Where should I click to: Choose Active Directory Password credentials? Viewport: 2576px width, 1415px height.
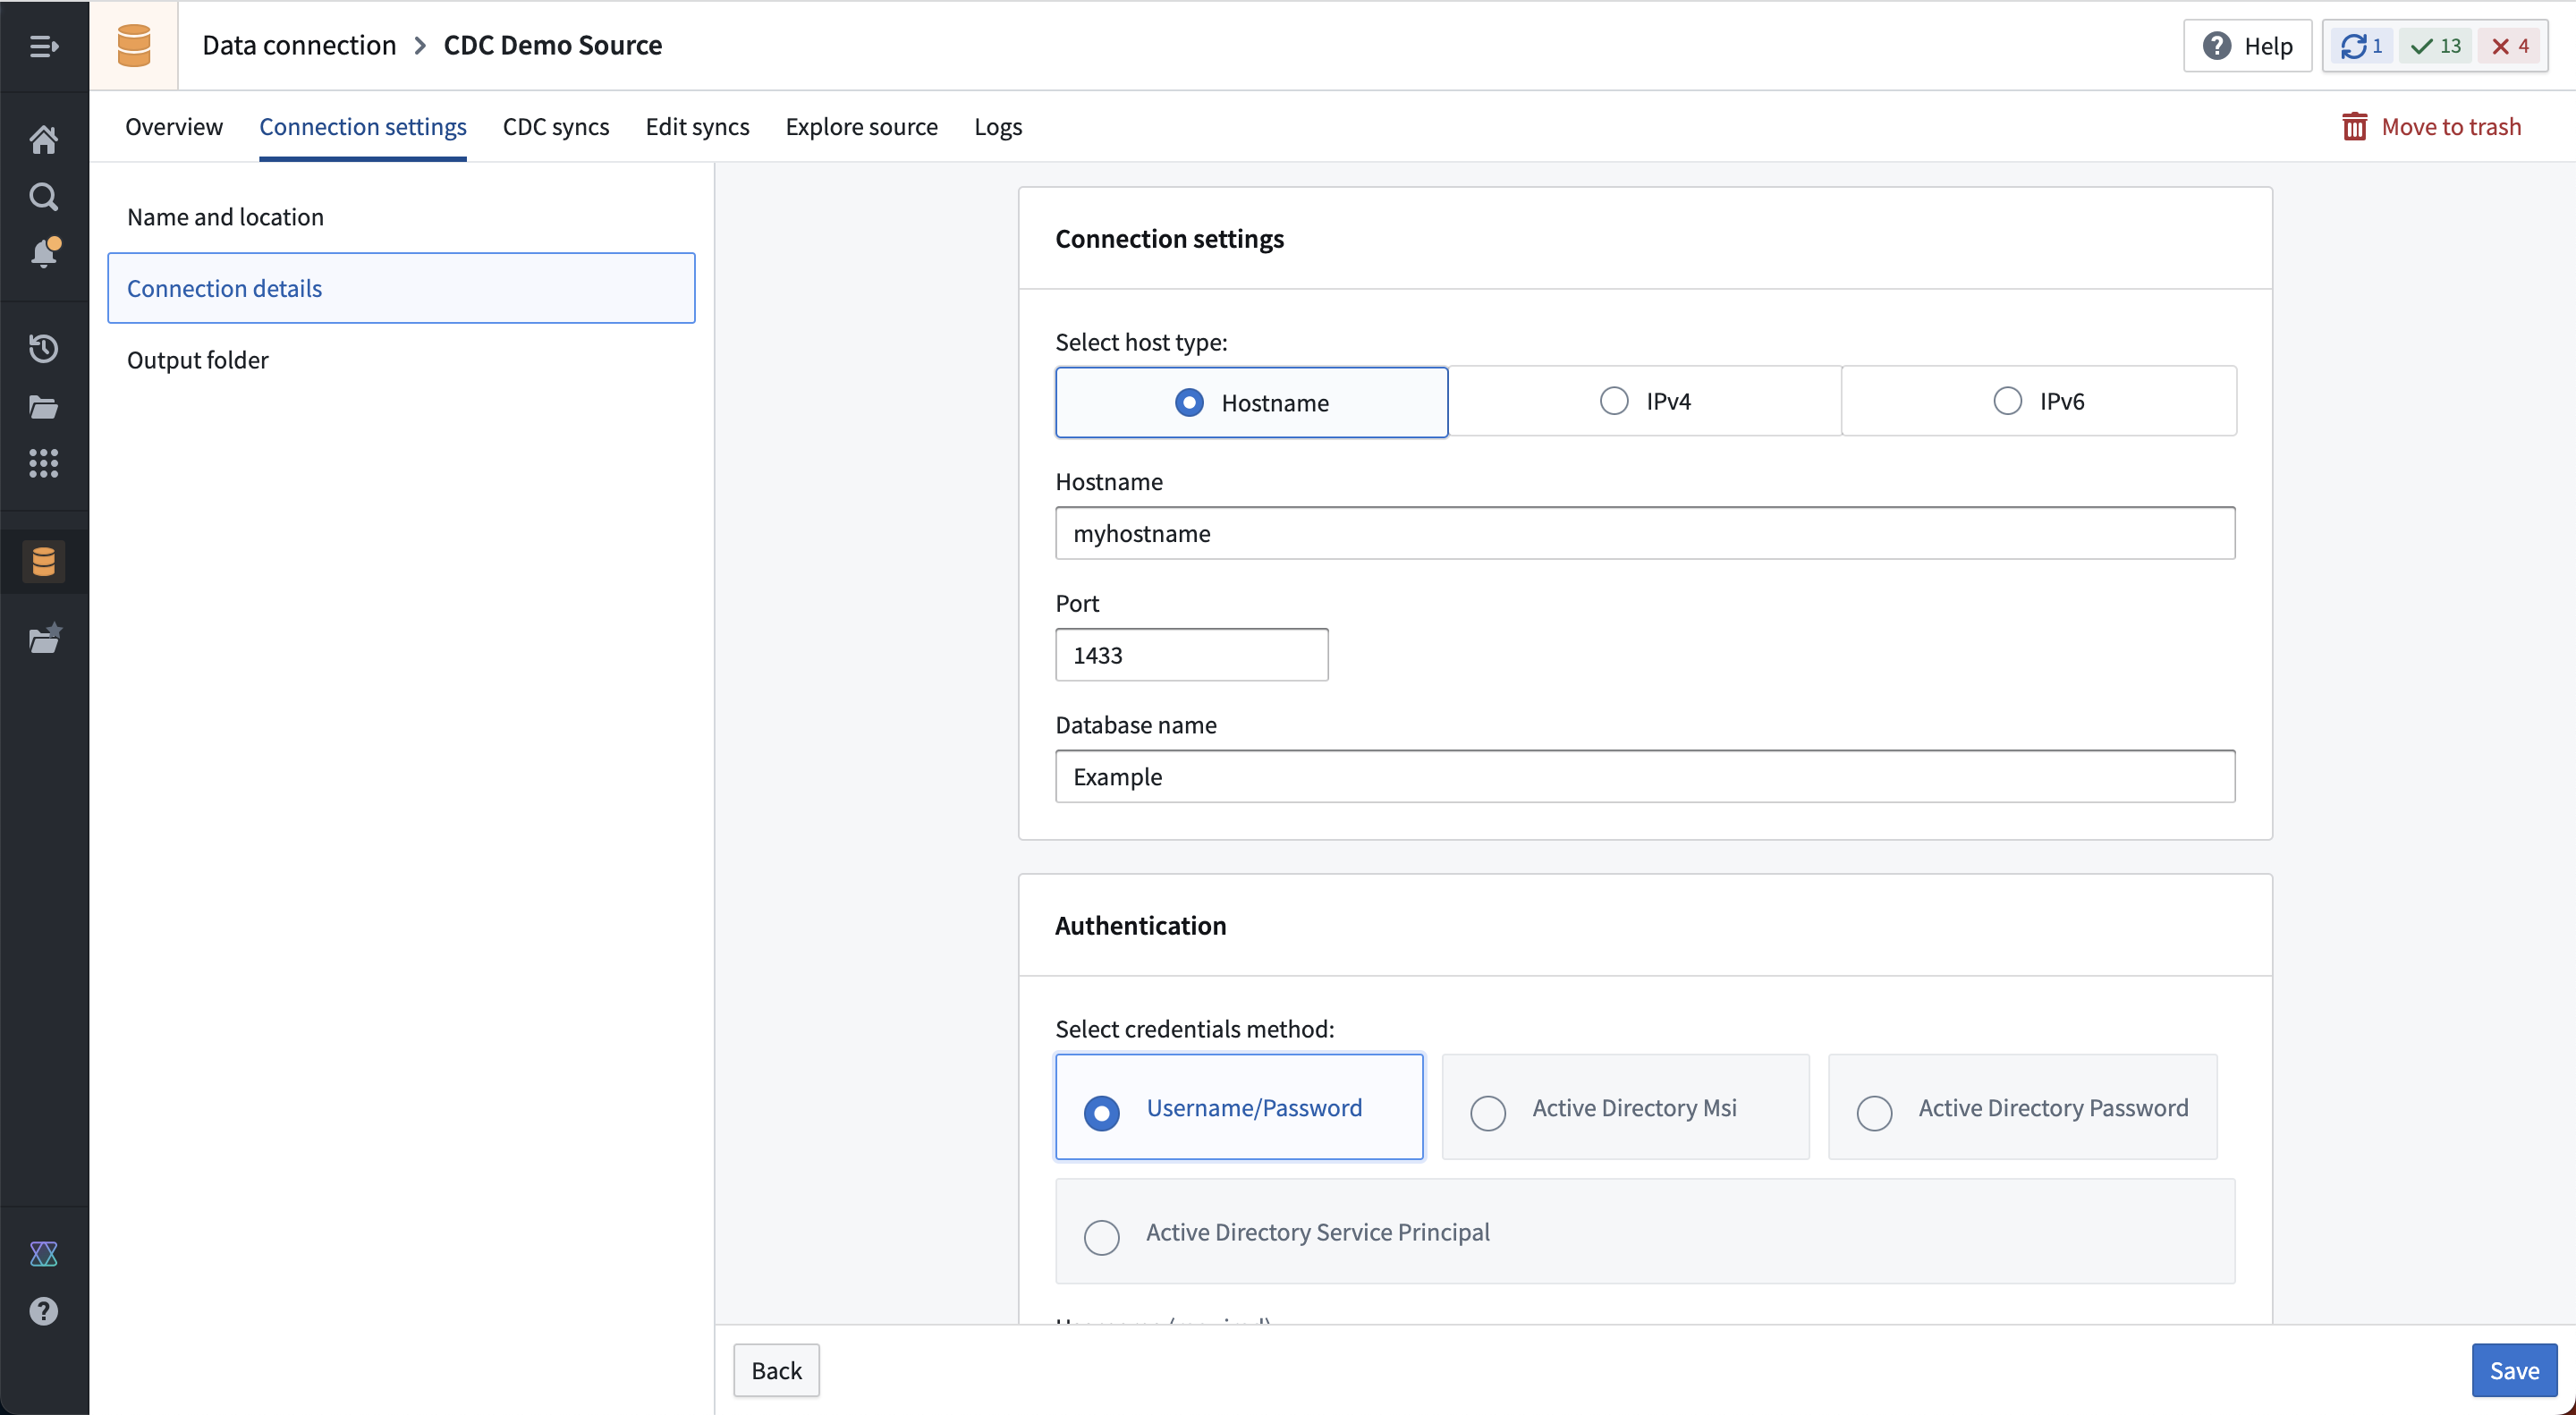pos(2022,1107)
